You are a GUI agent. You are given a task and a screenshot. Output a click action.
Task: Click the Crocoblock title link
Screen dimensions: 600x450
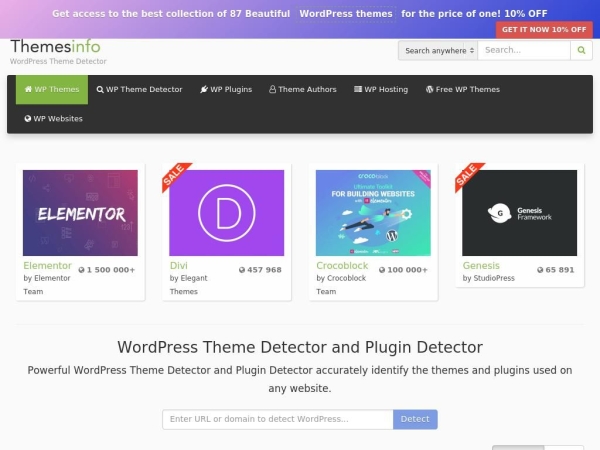[342, 266]
